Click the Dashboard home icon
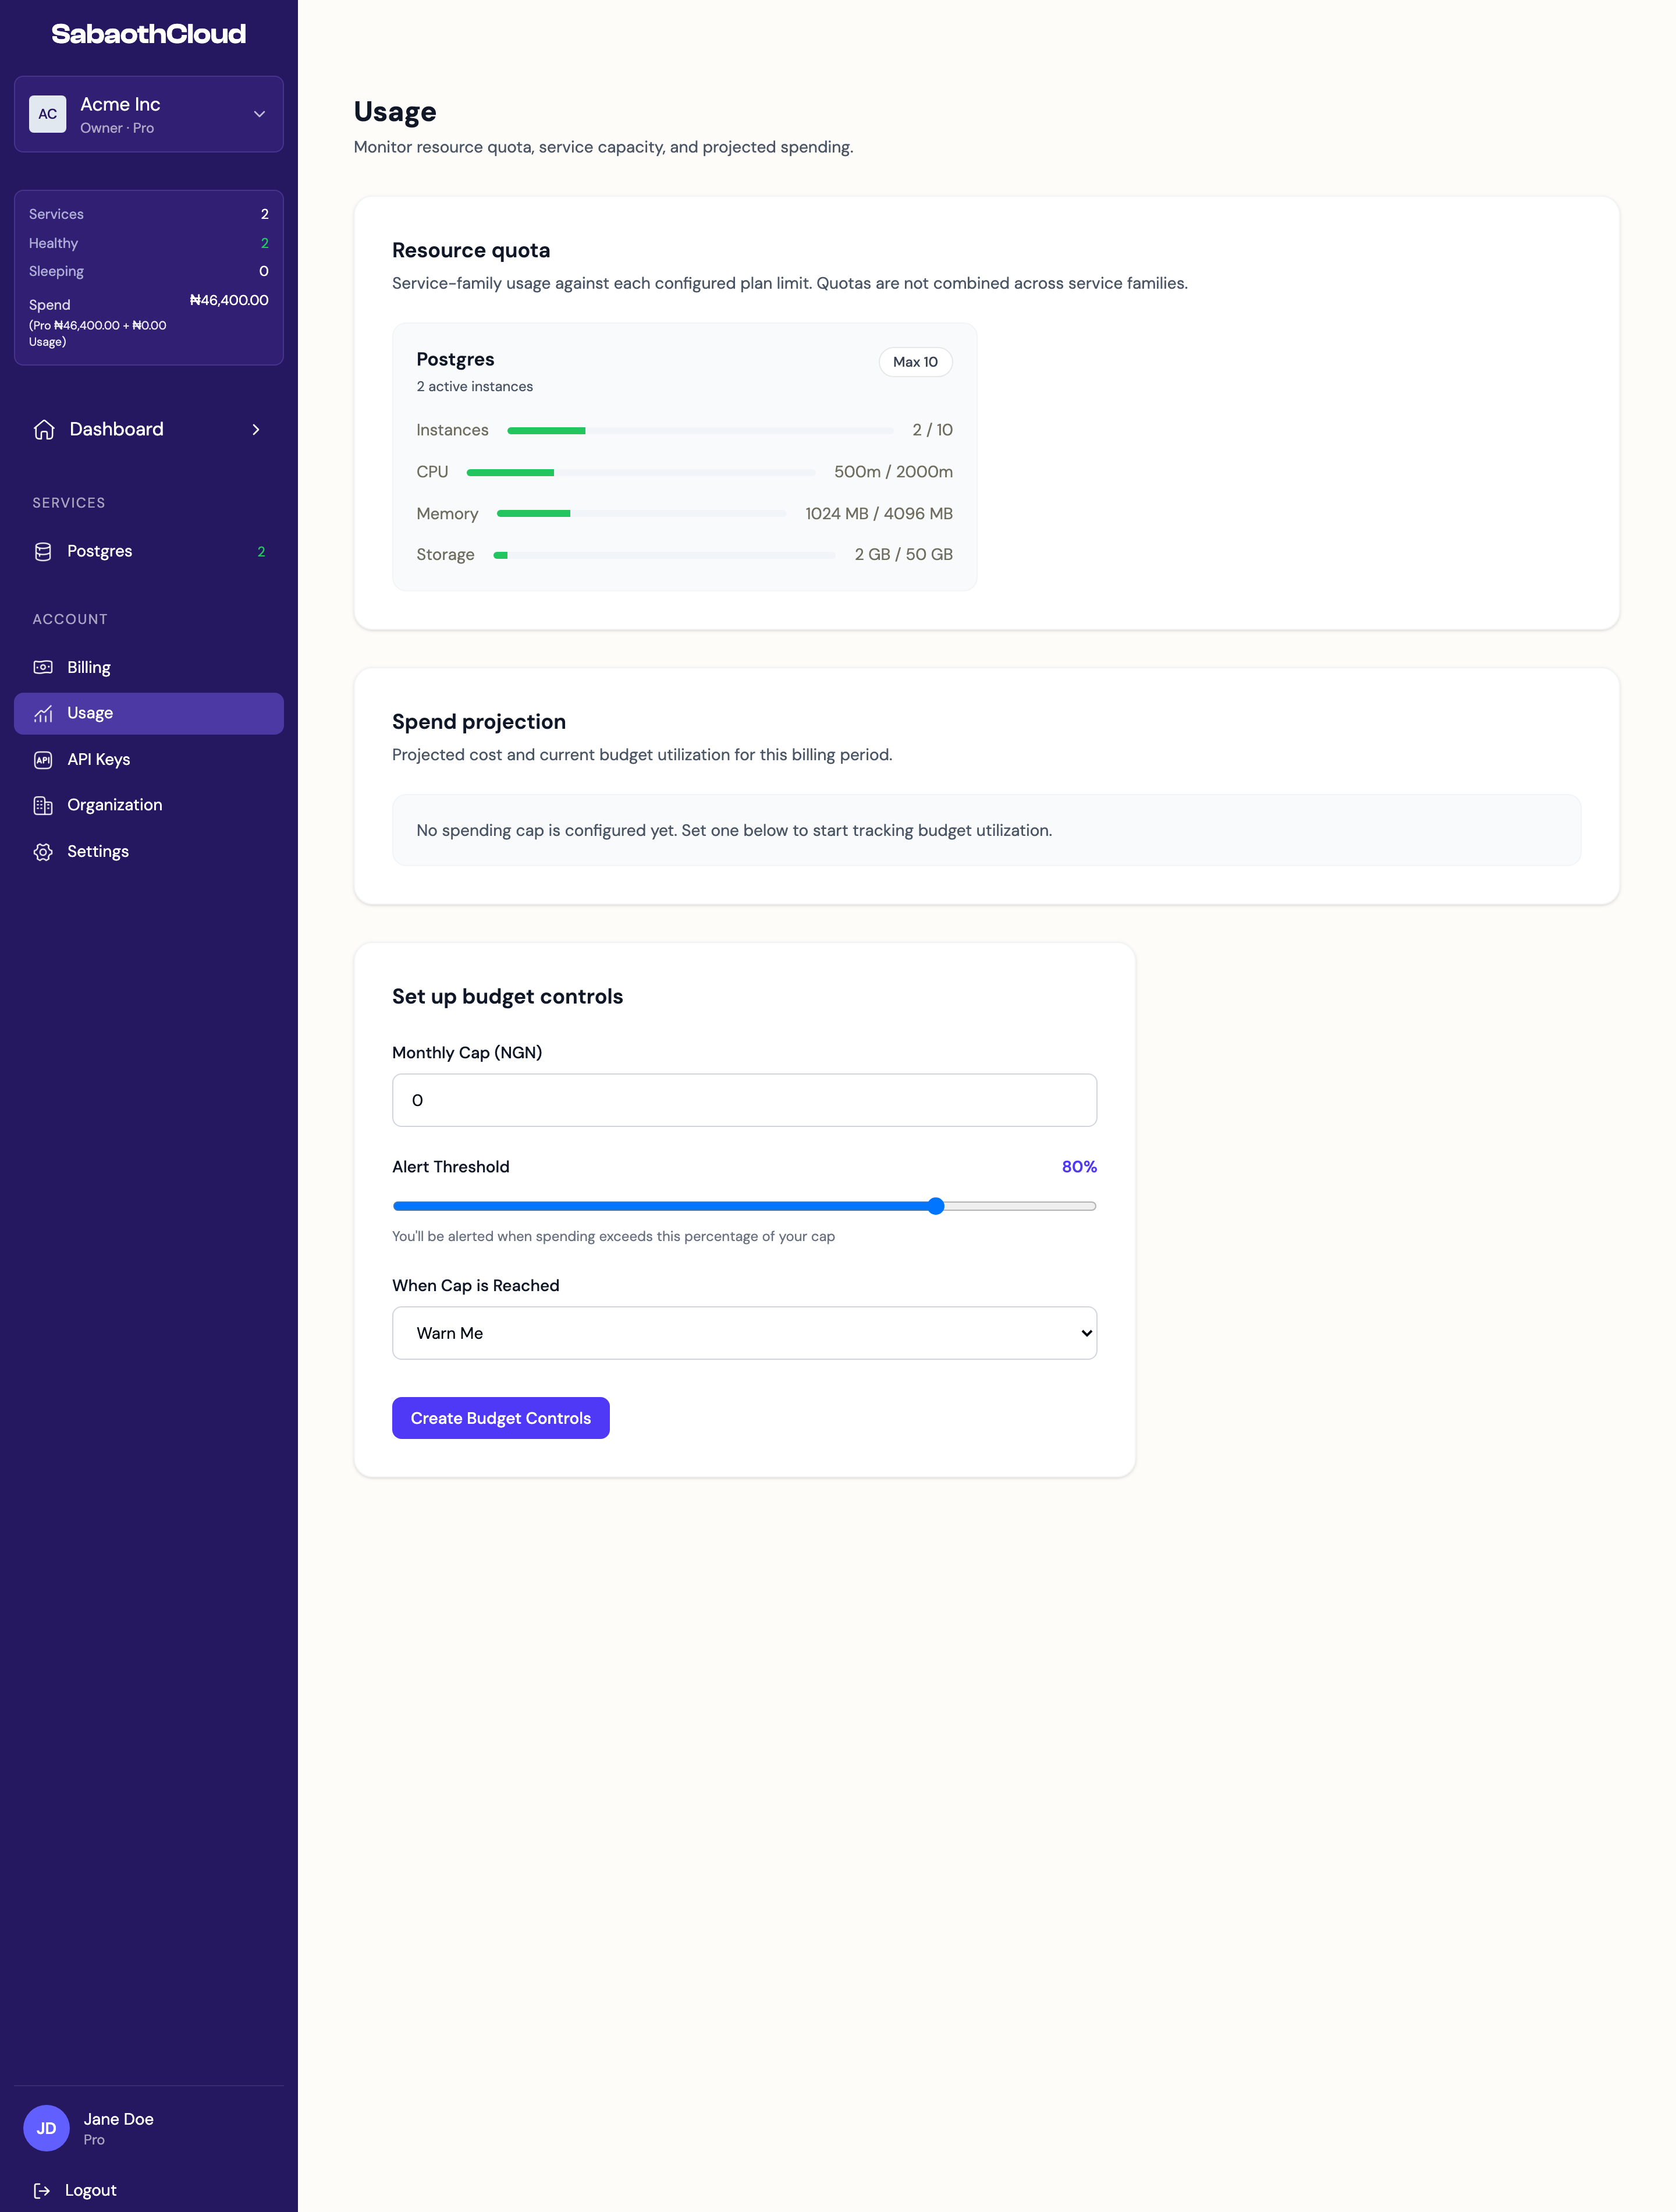This screenshot has height=2212, width=1676. pos(44,429)
